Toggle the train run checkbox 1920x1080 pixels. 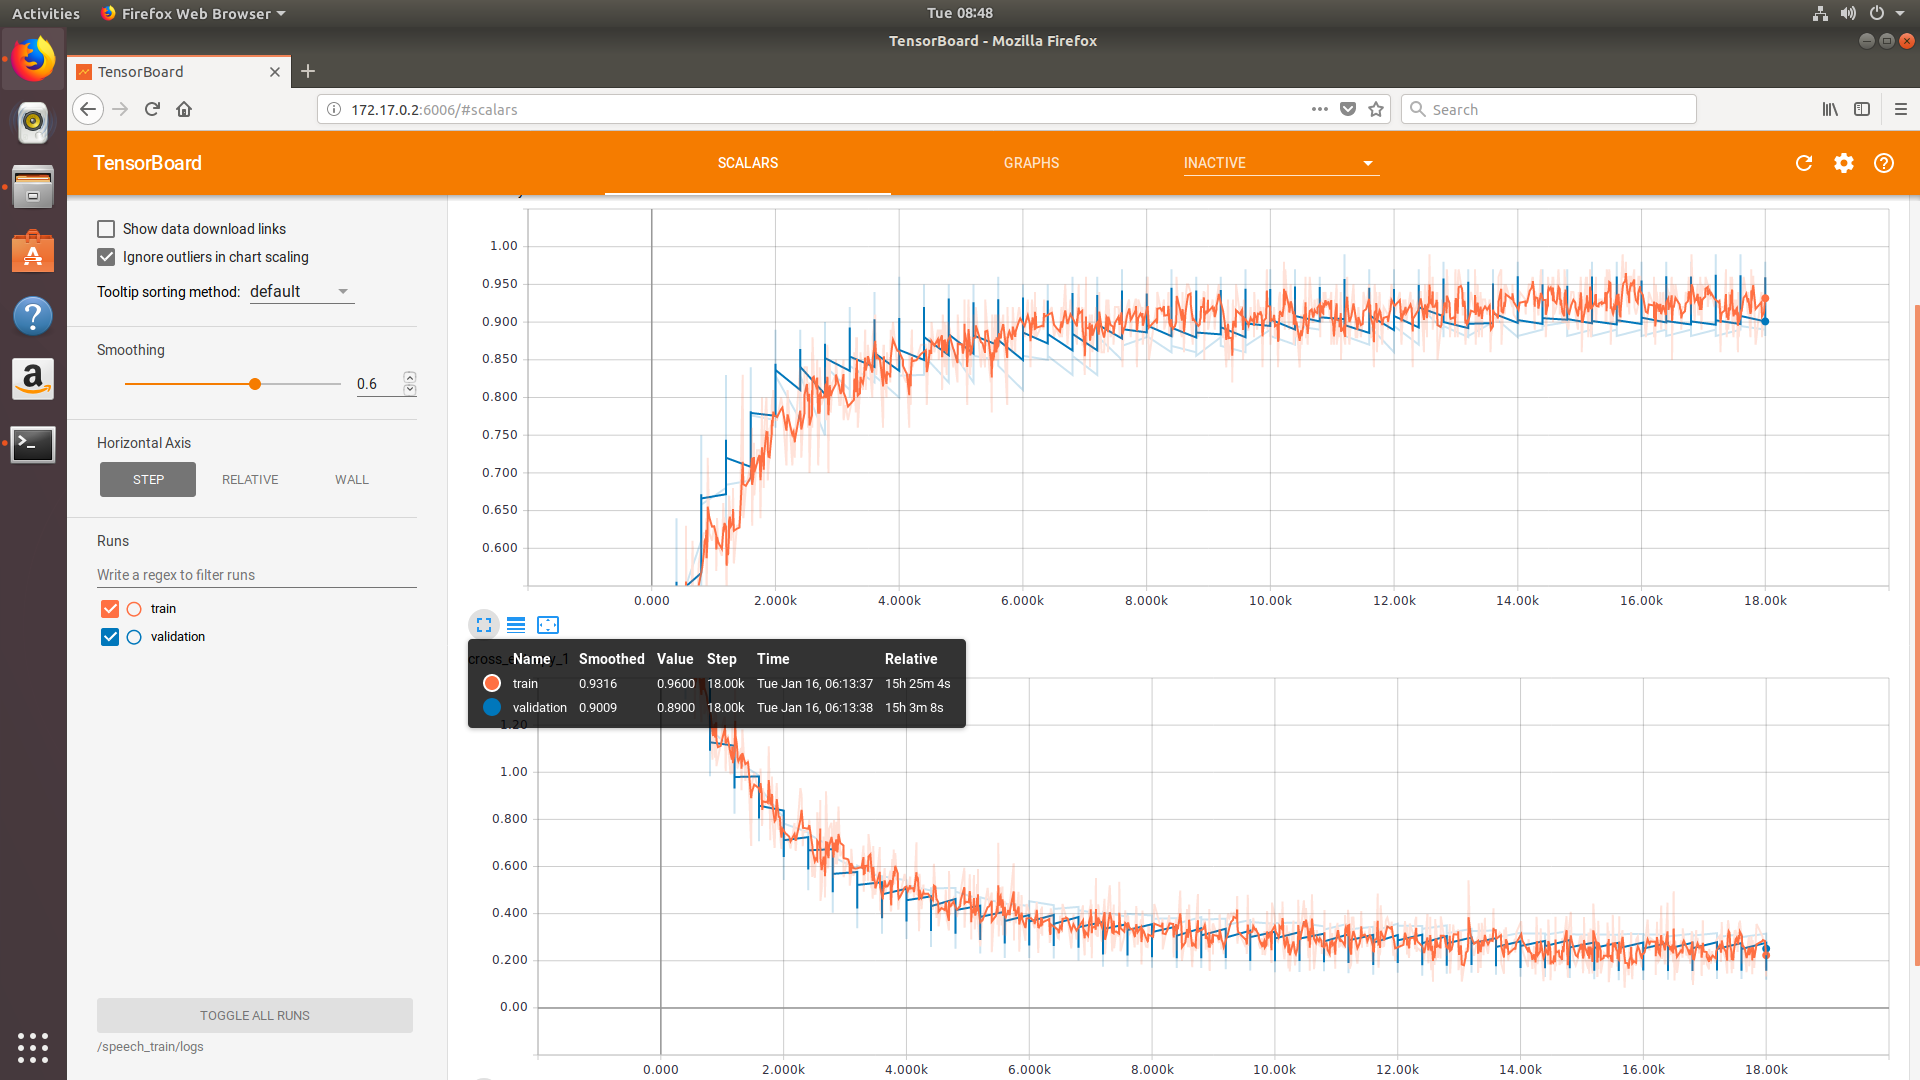[x=110, y=609]
